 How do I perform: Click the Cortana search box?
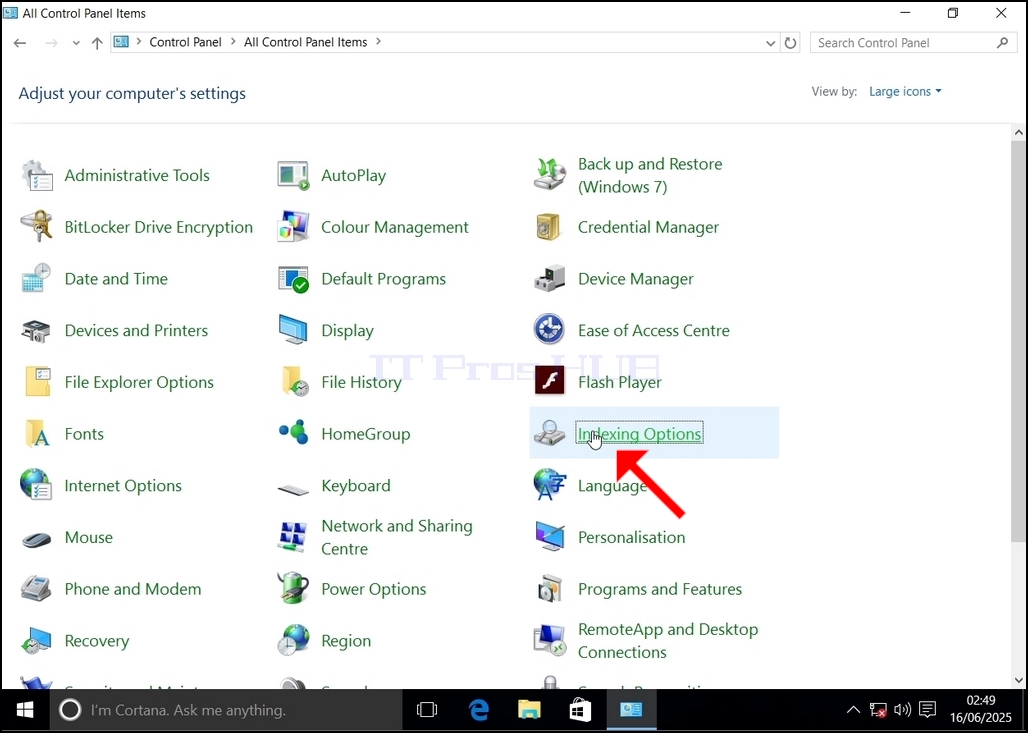point(226,709)
